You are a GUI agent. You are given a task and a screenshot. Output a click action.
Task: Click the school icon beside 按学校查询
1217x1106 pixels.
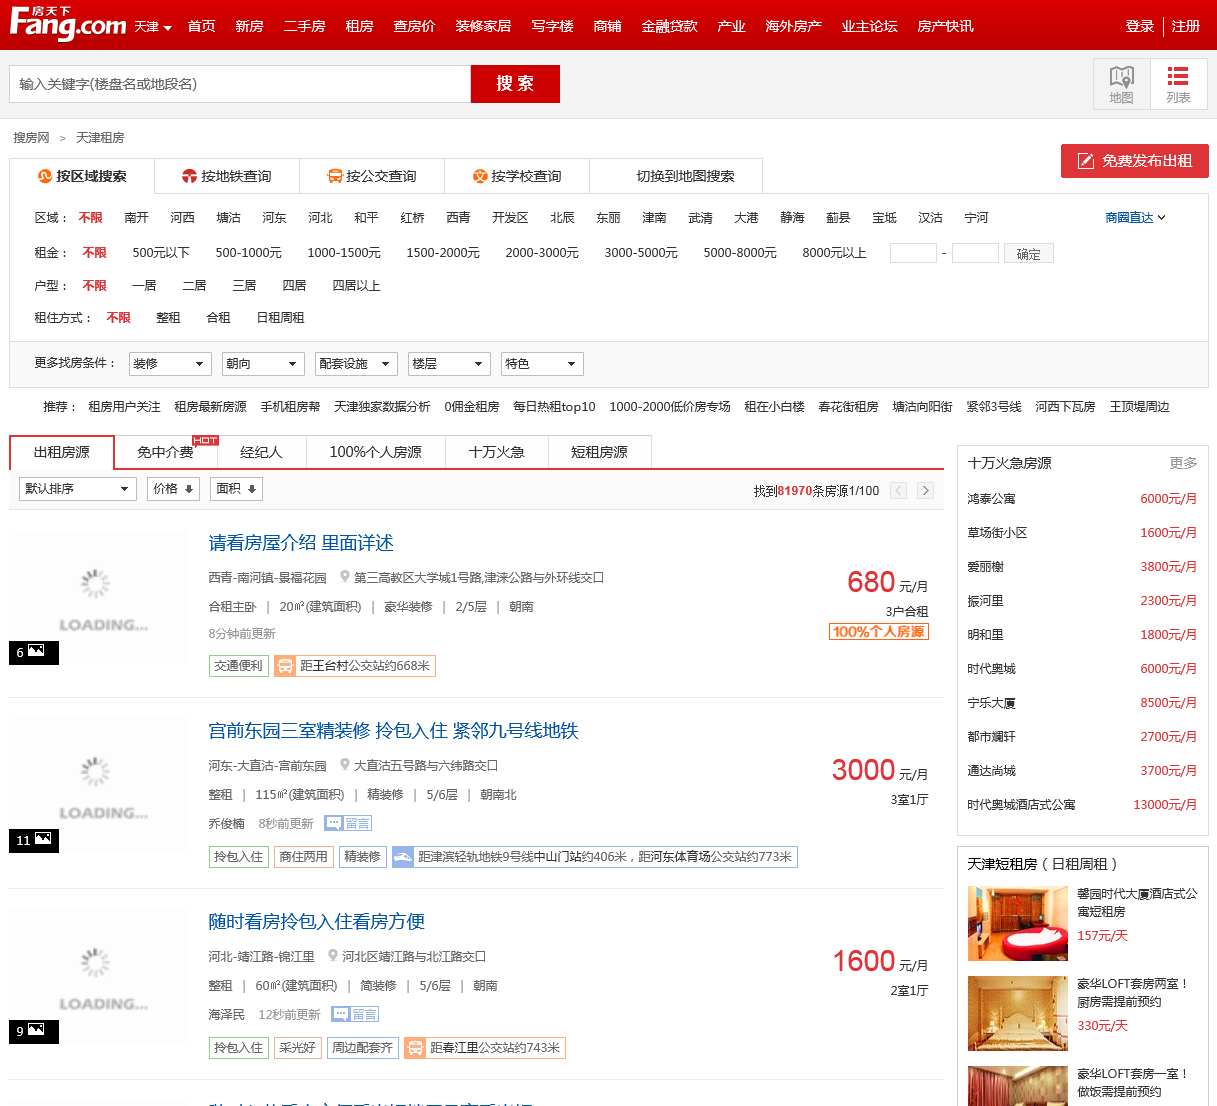tap(480, 176)
